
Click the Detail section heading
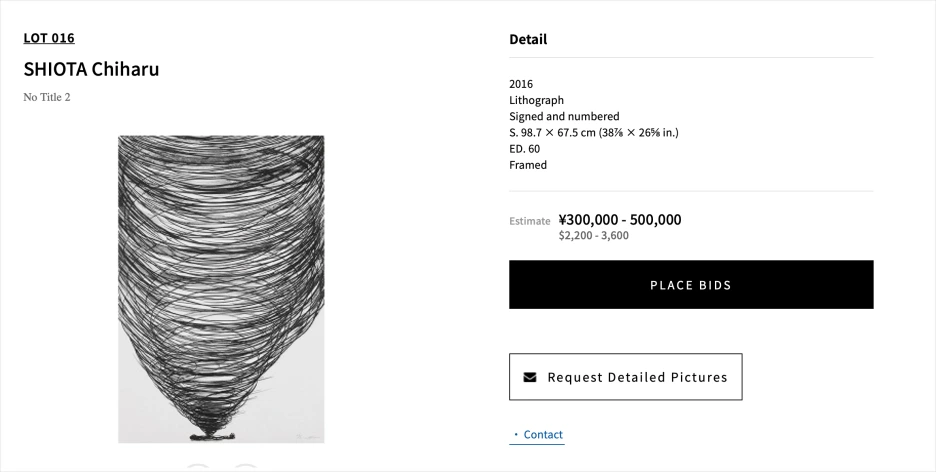coord(528,39)
